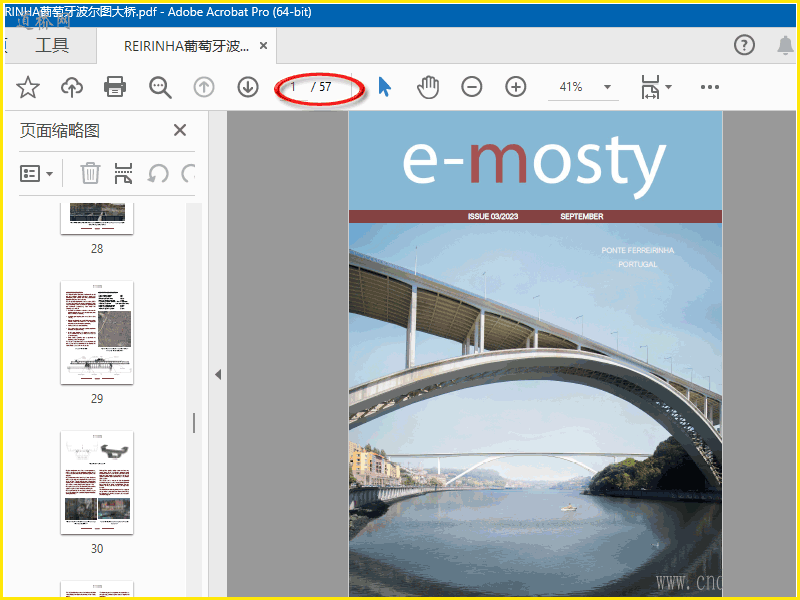The image size is (800, 600).
Task: Click the page layout icon beside trash
Action: point(123,173)
